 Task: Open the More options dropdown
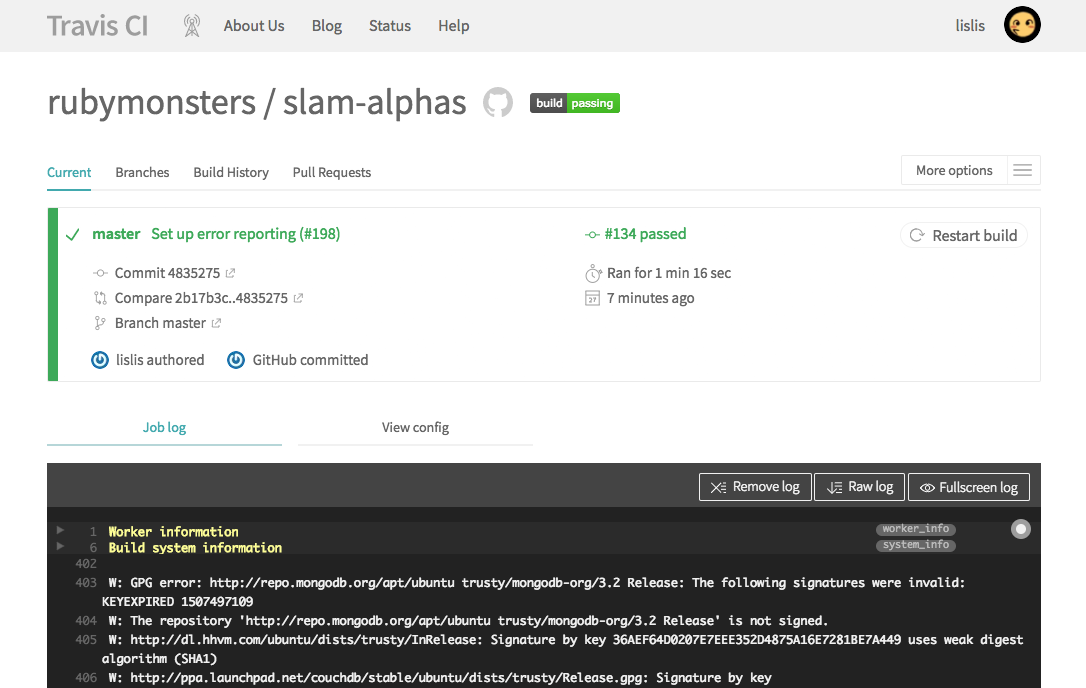point(954,170)
